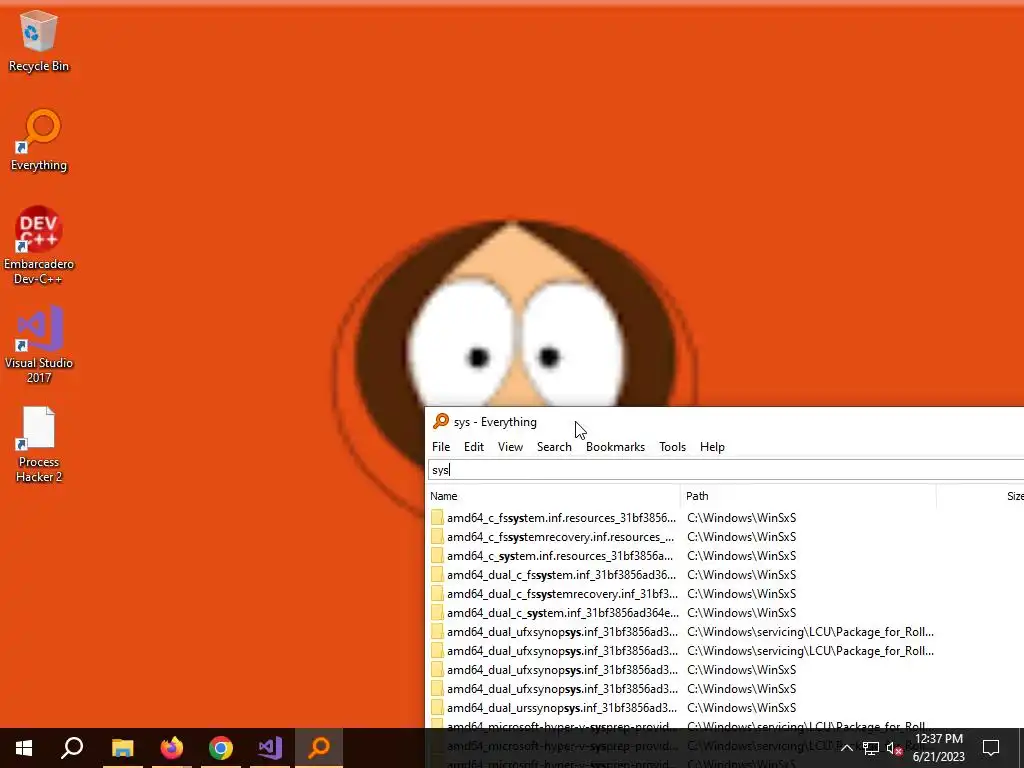Click path cell of amd64_c_fssystemrecovery.inf.resources row
1024x768 pixels.
[x=741, y=537]
